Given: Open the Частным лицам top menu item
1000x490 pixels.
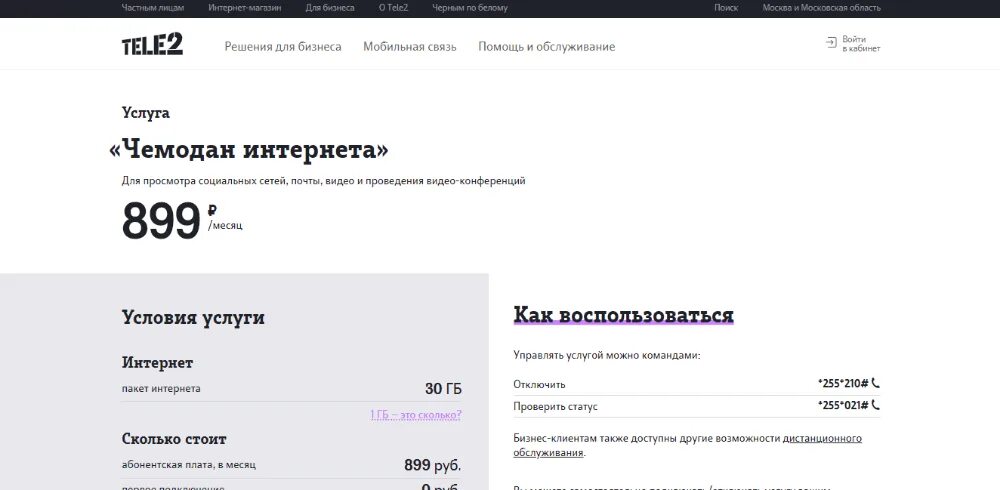Looking at the screenshot, I should click(x=153, y=8).
